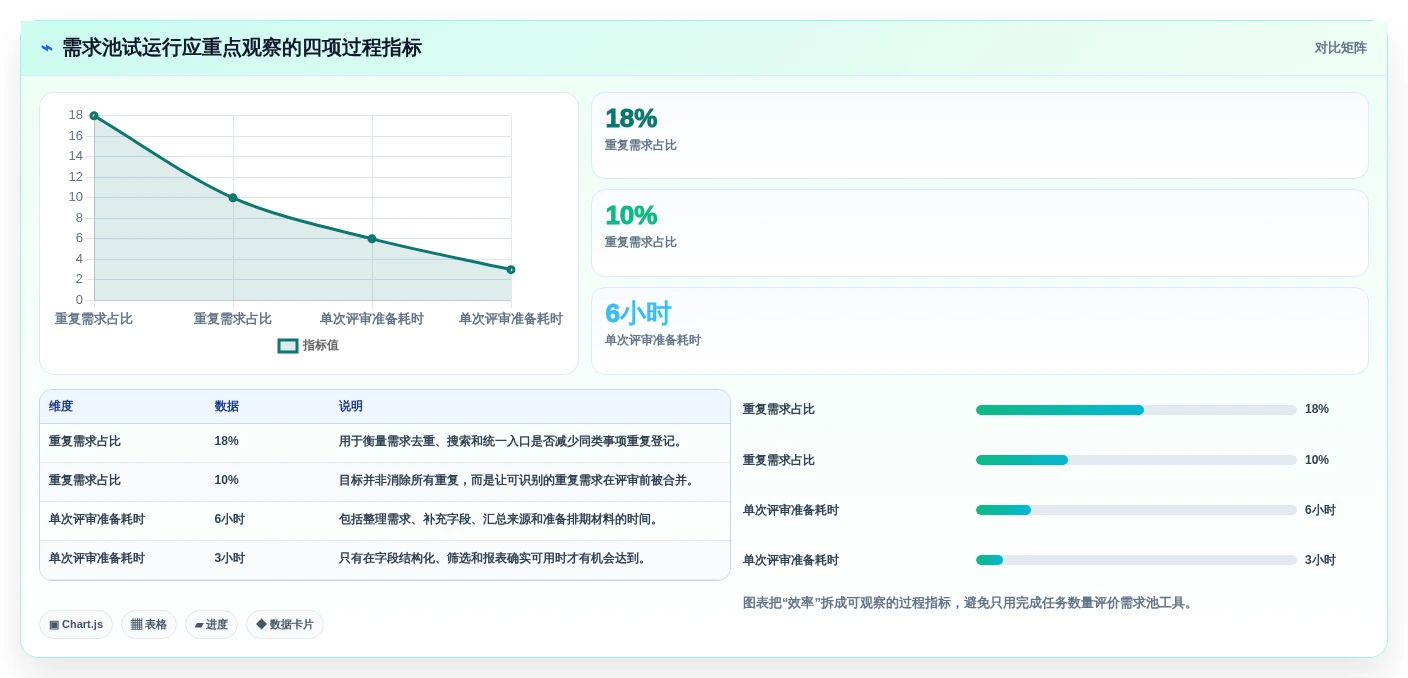Toggle the 指标值 legend swatch in the chart
This screenshot has height=678, width=1408.
(x=288, y=346)
